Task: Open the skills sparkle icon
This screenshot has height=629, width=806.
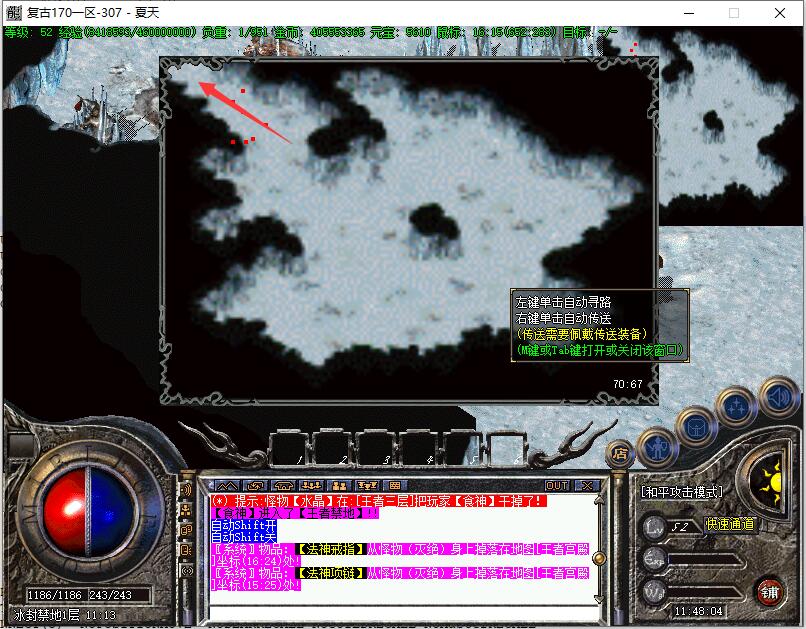Action: click(x=737, y=407)
